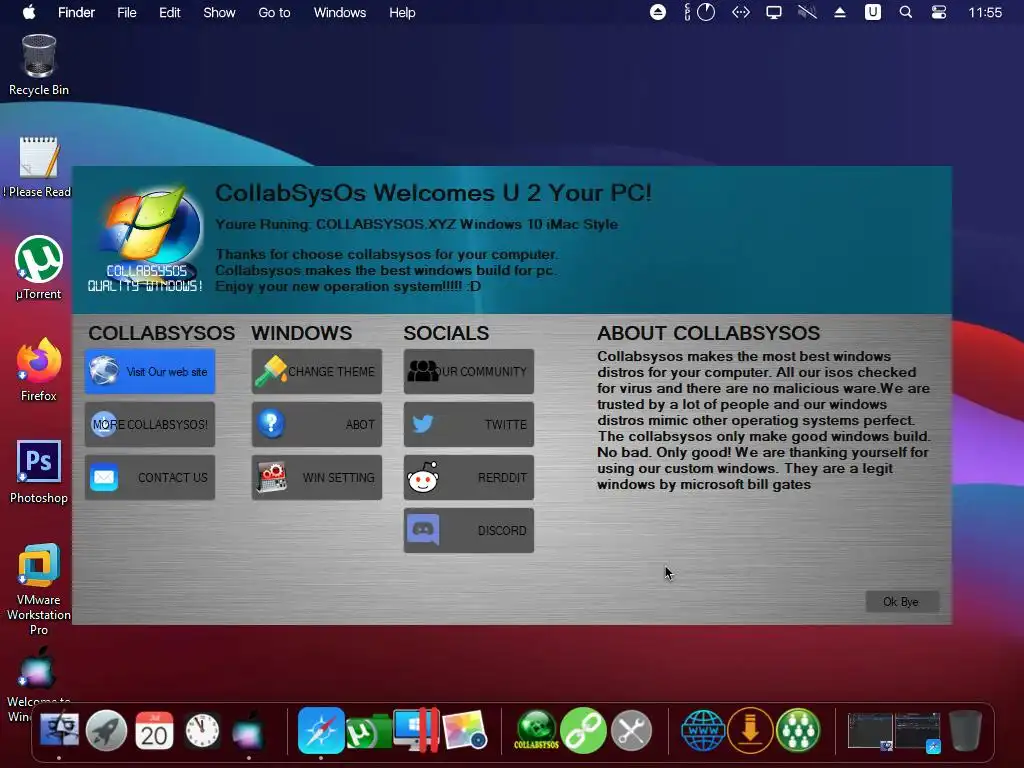Open the Recycle Bin desktop icon

coord(39,65)
